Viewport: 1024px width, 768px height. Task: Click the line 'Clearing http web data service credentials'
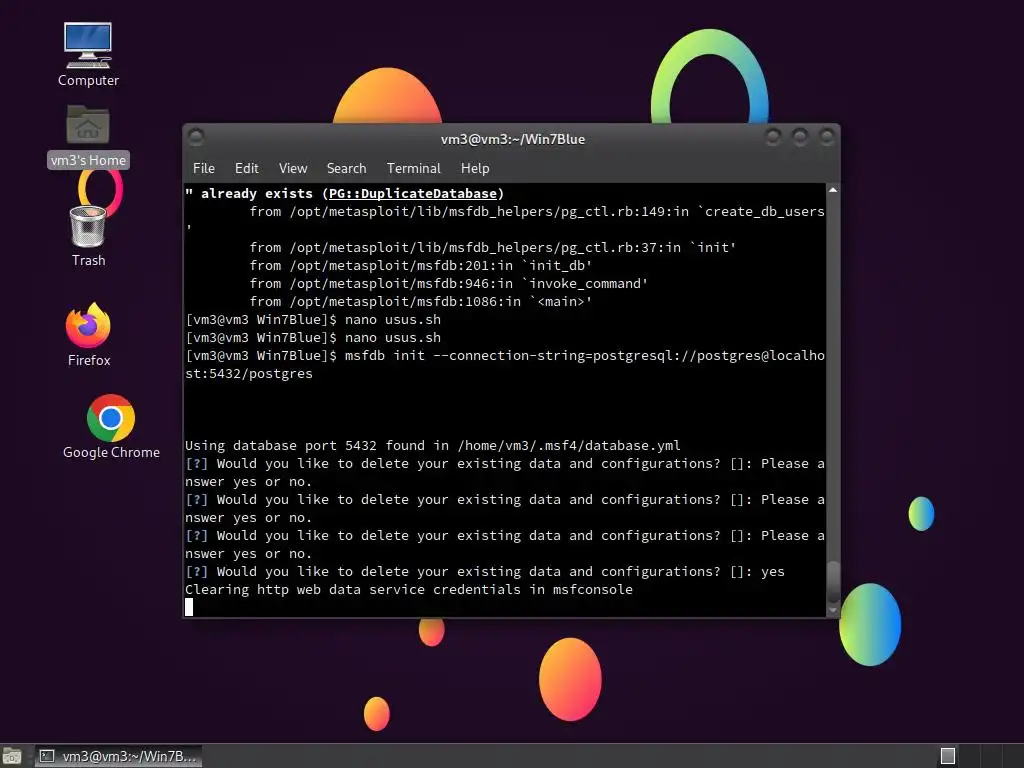[409, 589]
